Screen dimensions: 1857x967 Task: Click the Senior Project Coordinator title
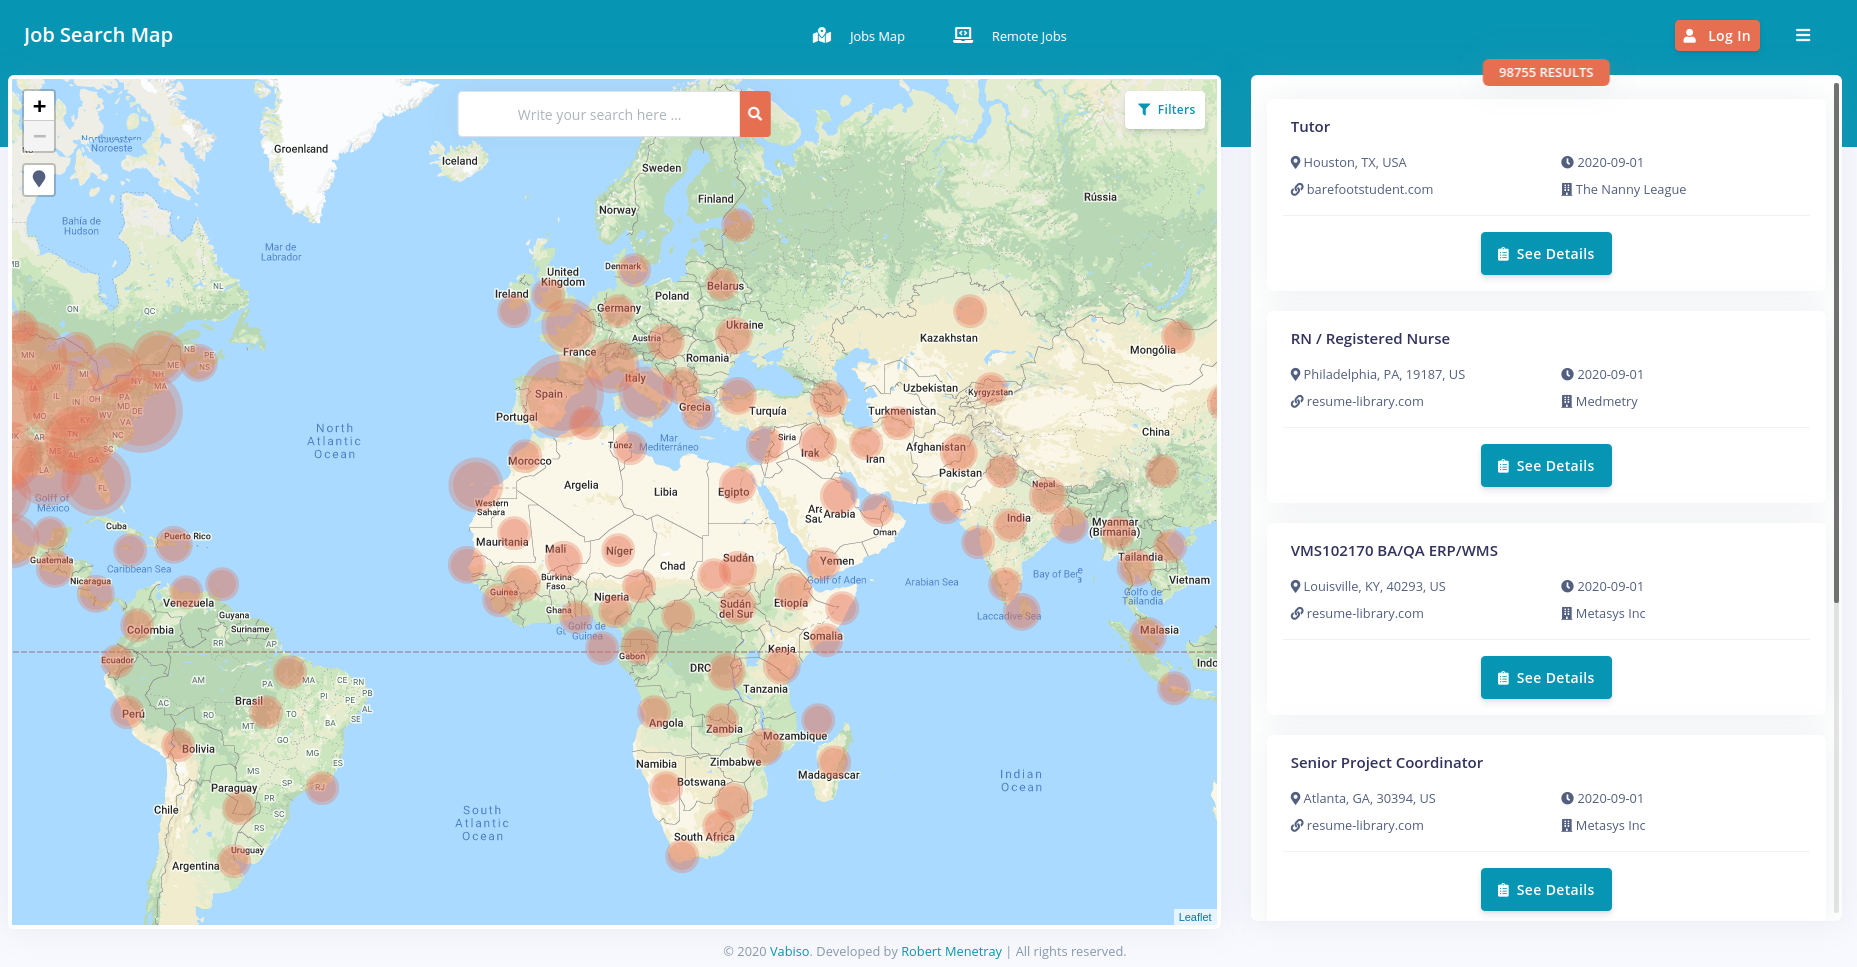pyautogui.click(x=1386, y=763)
